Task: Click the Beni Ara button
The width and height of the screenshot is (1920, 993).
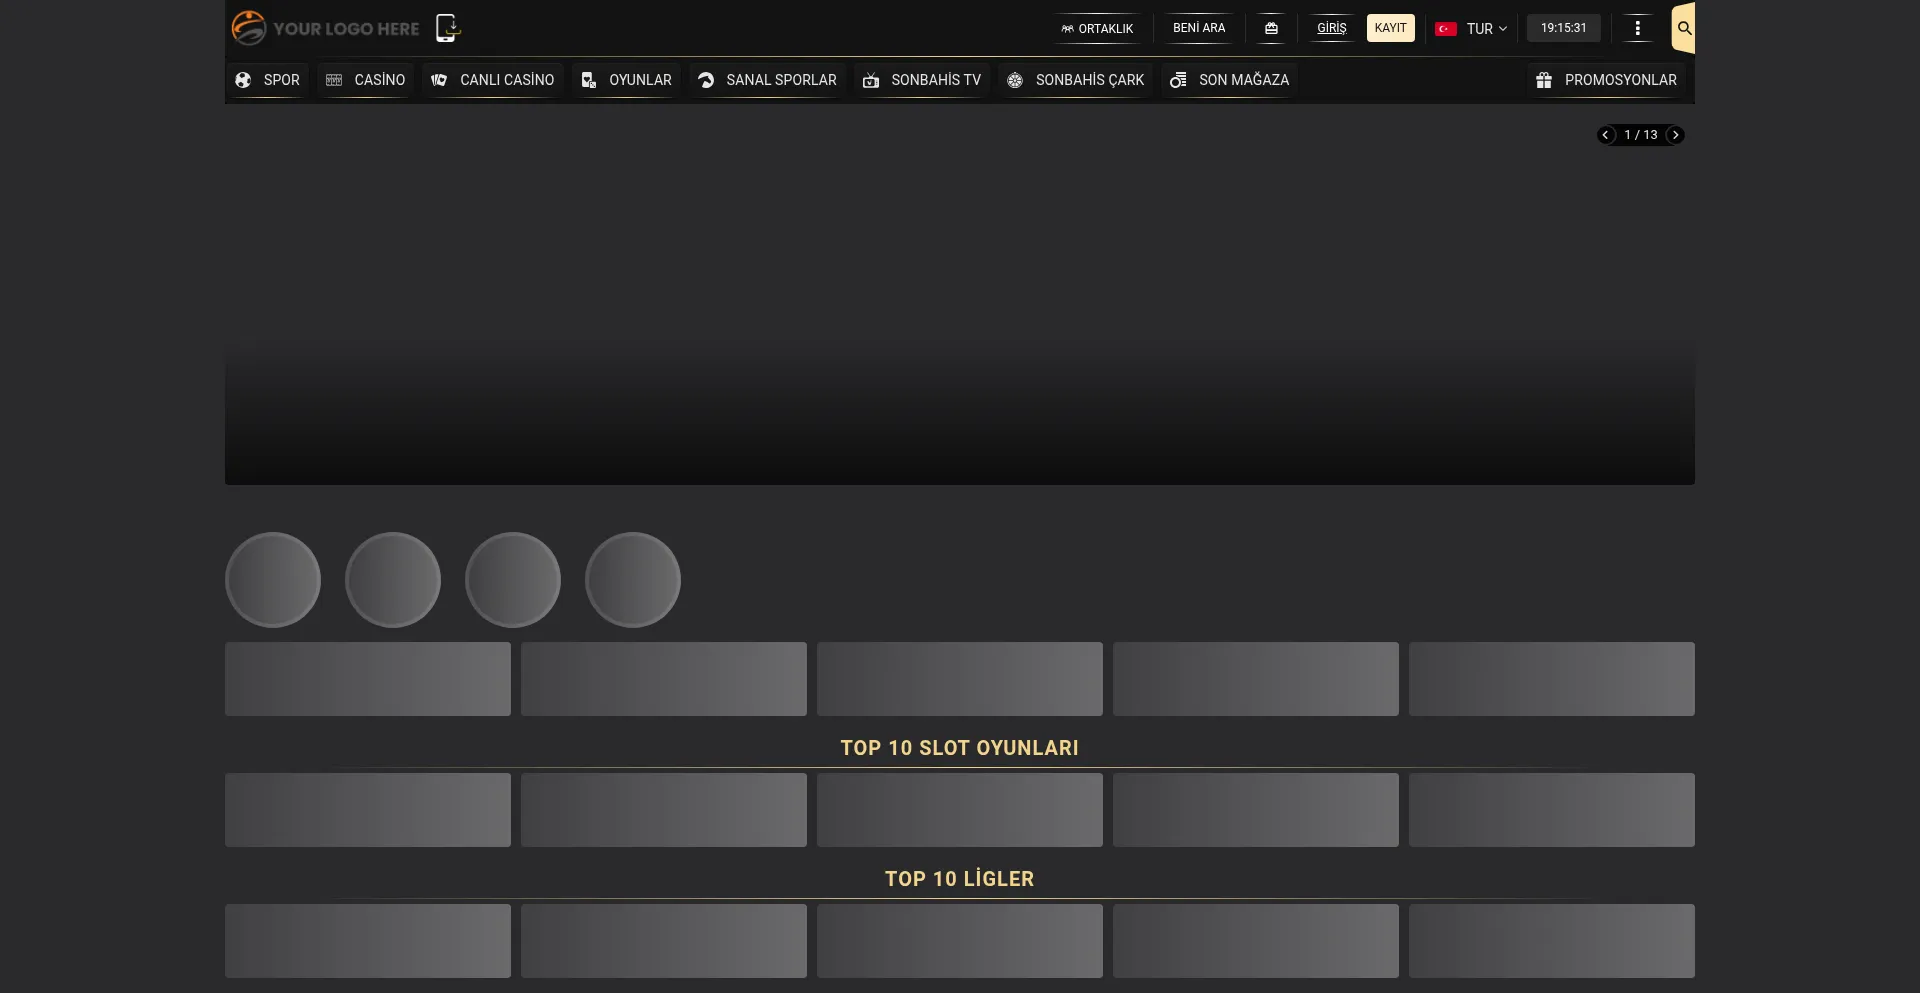Action: tap(1199, 28)
